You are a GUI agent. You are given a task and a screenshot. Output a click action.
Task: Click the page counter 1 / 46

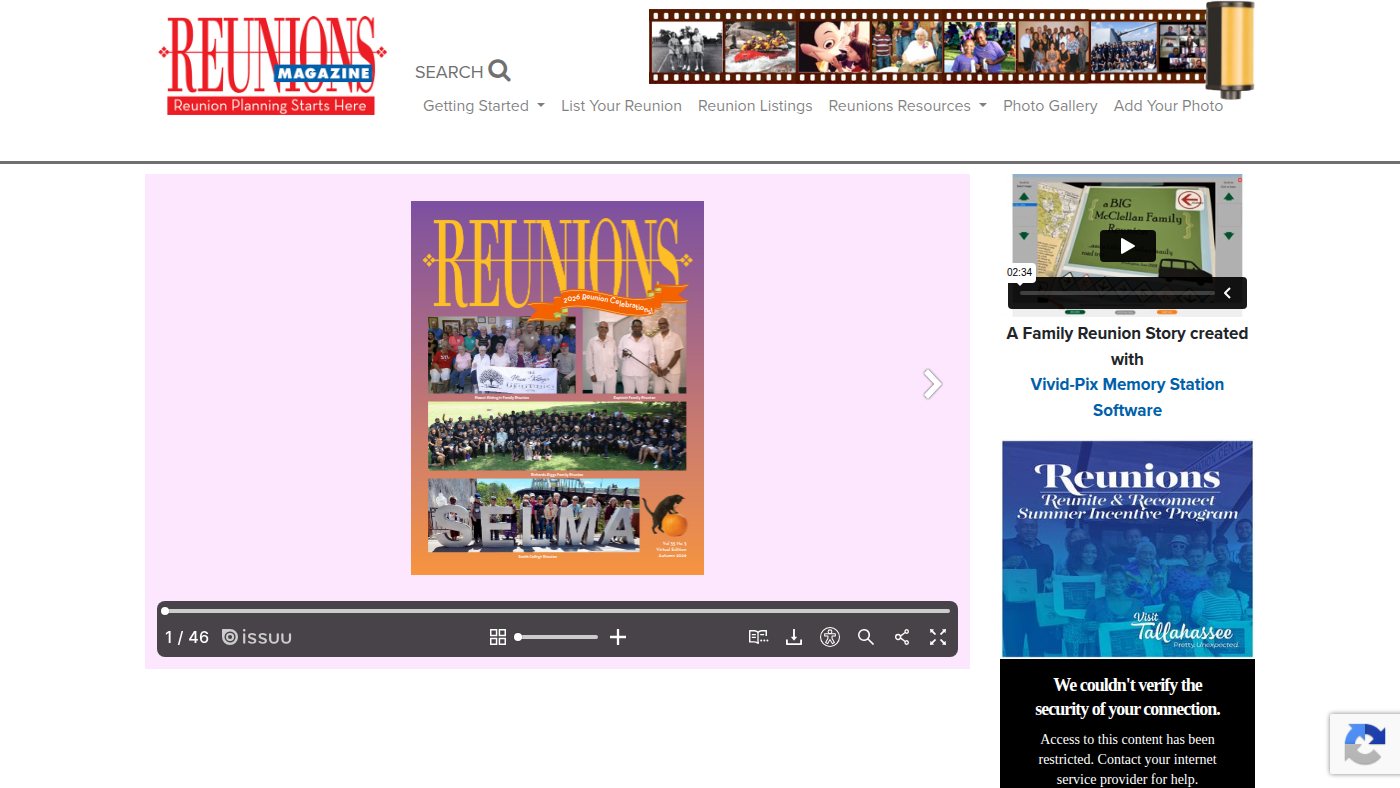(187, 637)
